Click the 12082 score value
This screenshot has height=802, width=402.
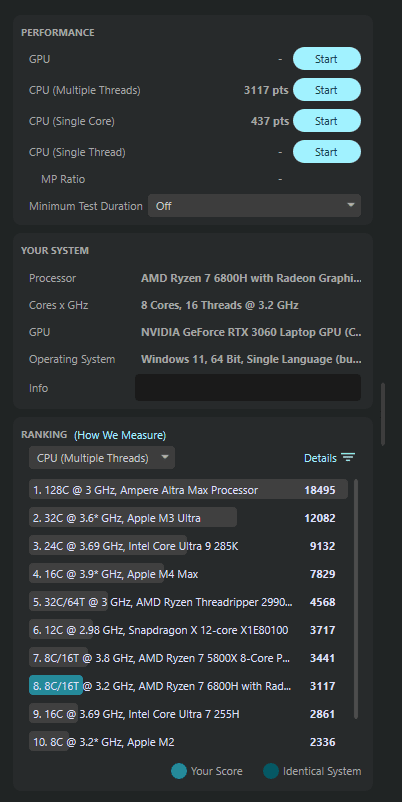tap(320, 518)
